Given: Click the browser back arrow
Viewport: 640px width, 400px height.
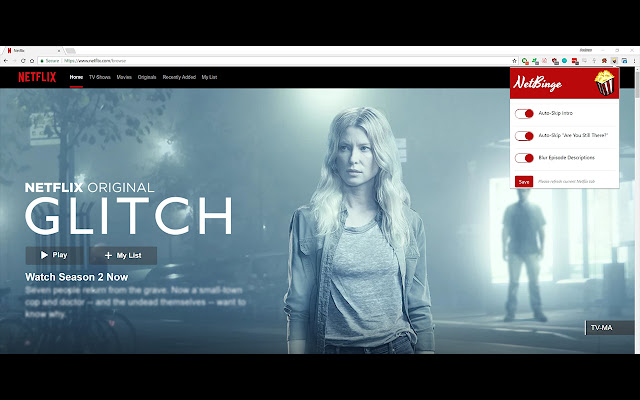Looking at the screenshot, I should 6,61.
